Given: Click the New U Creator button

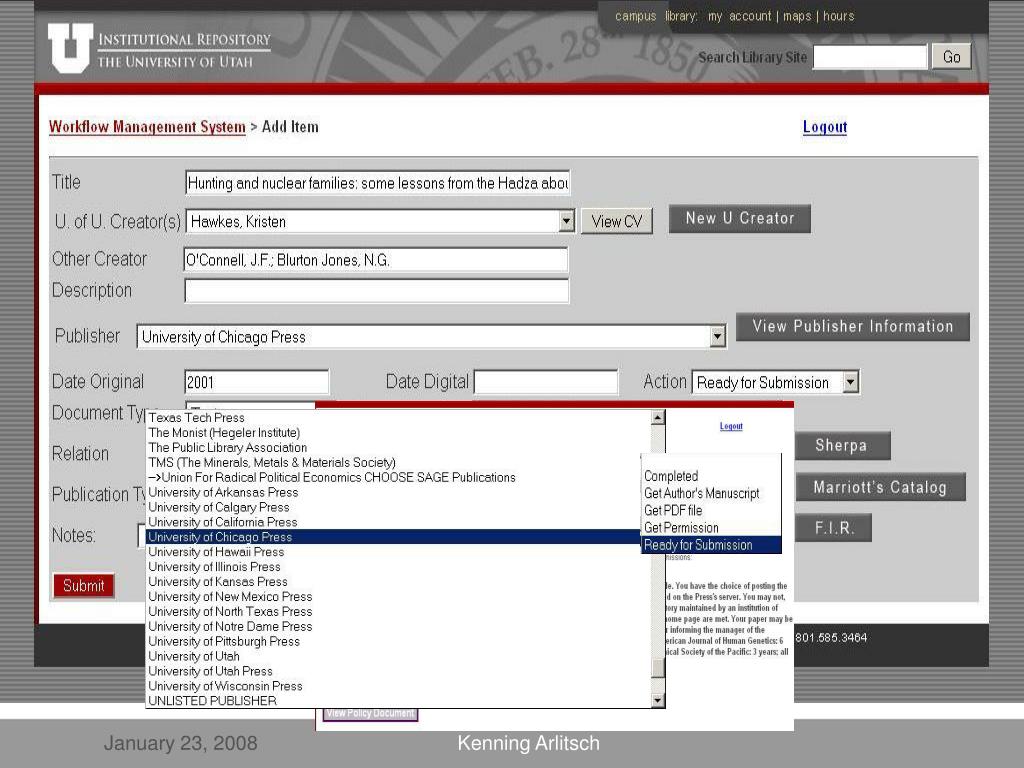Looking at the screenshot, I should (739, 218).
